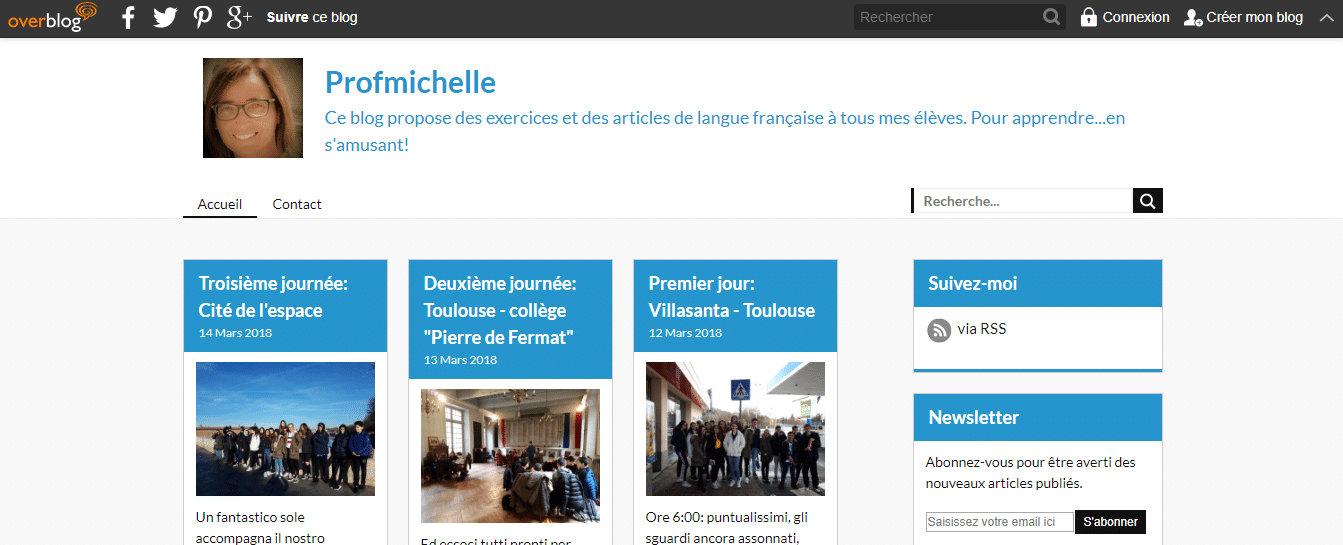Open the Profmichelle blog title
This screenshot has width=1343, height=545.
[x=410, y=82]
